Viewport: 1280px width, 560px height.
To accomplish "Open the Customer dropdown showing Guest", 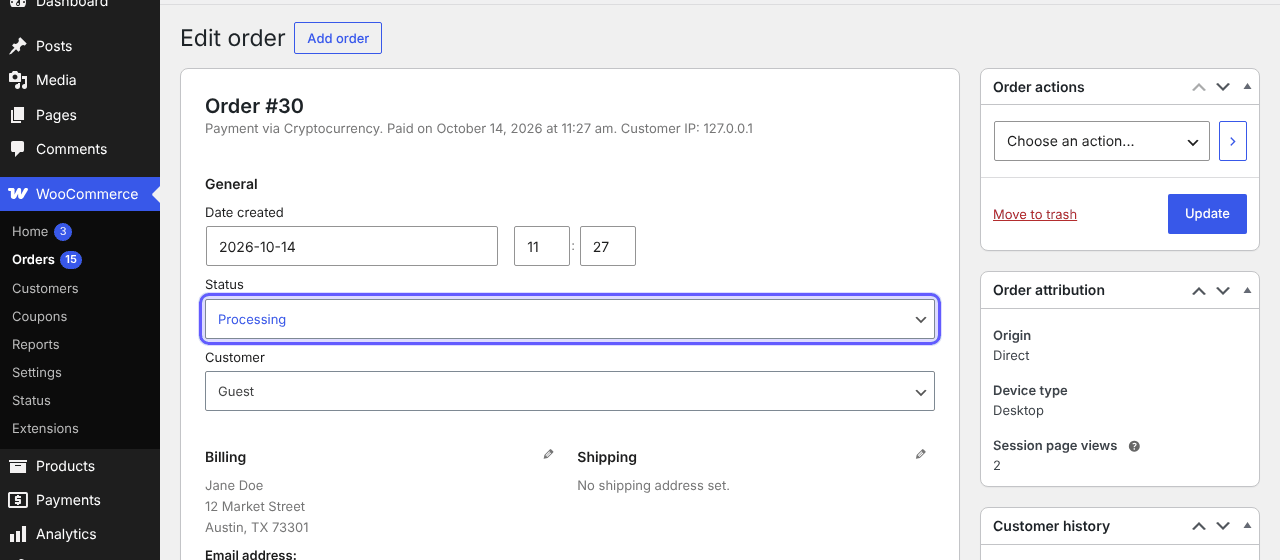I will (570, 391).
